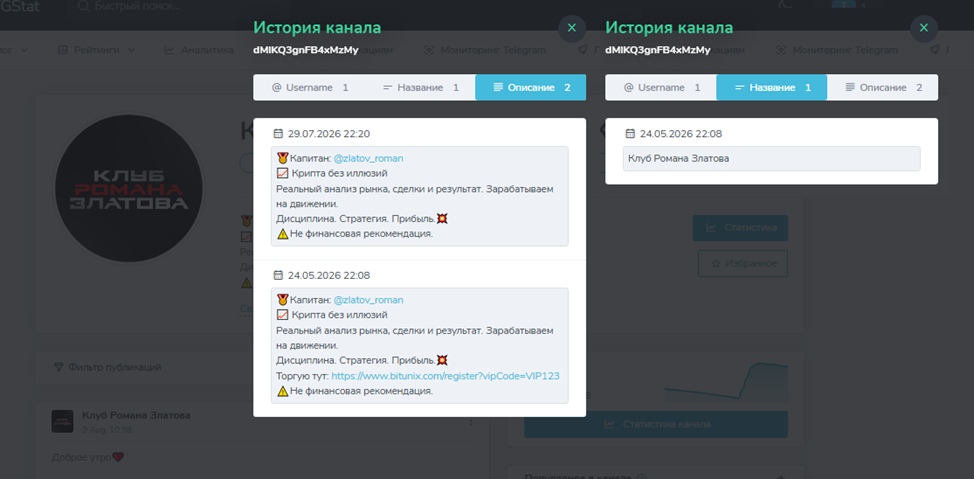This screenshot has width=974, height=479.
Task: Add channel to Избранное
Action: 743,263
